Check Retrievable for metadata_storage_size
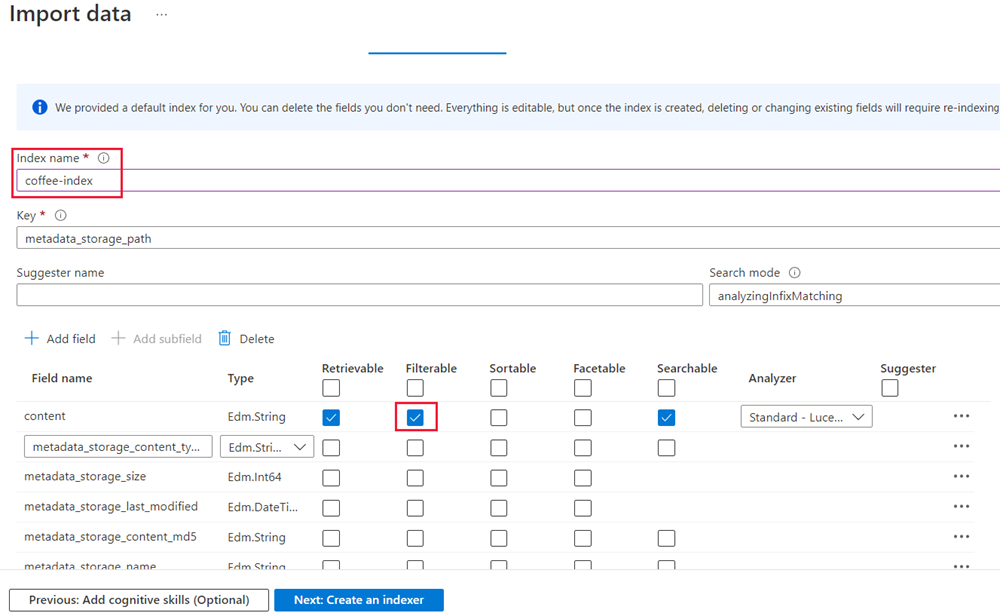The image size is (1000, 616). point(331,478)
